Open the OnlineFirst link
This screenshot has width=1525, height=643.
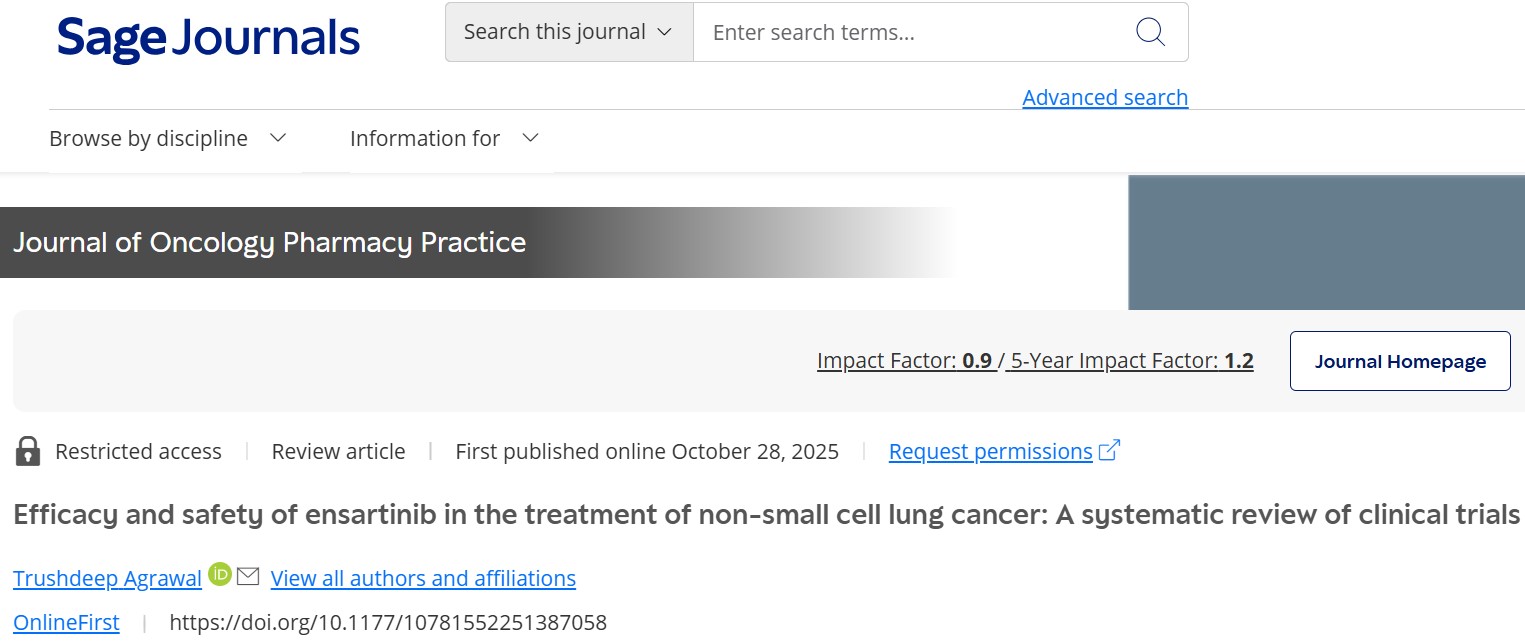65,622
